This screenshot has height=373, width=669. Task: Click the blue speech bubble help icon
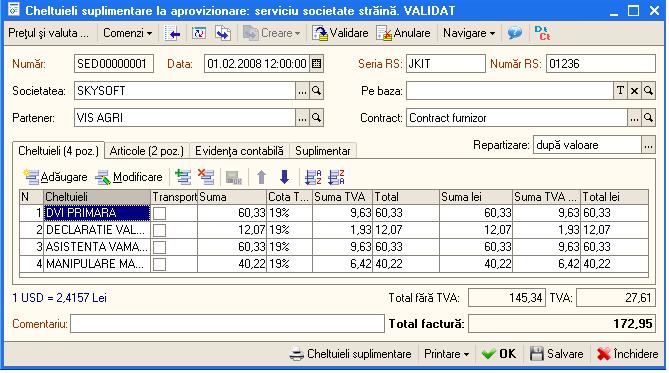point(515,33)
